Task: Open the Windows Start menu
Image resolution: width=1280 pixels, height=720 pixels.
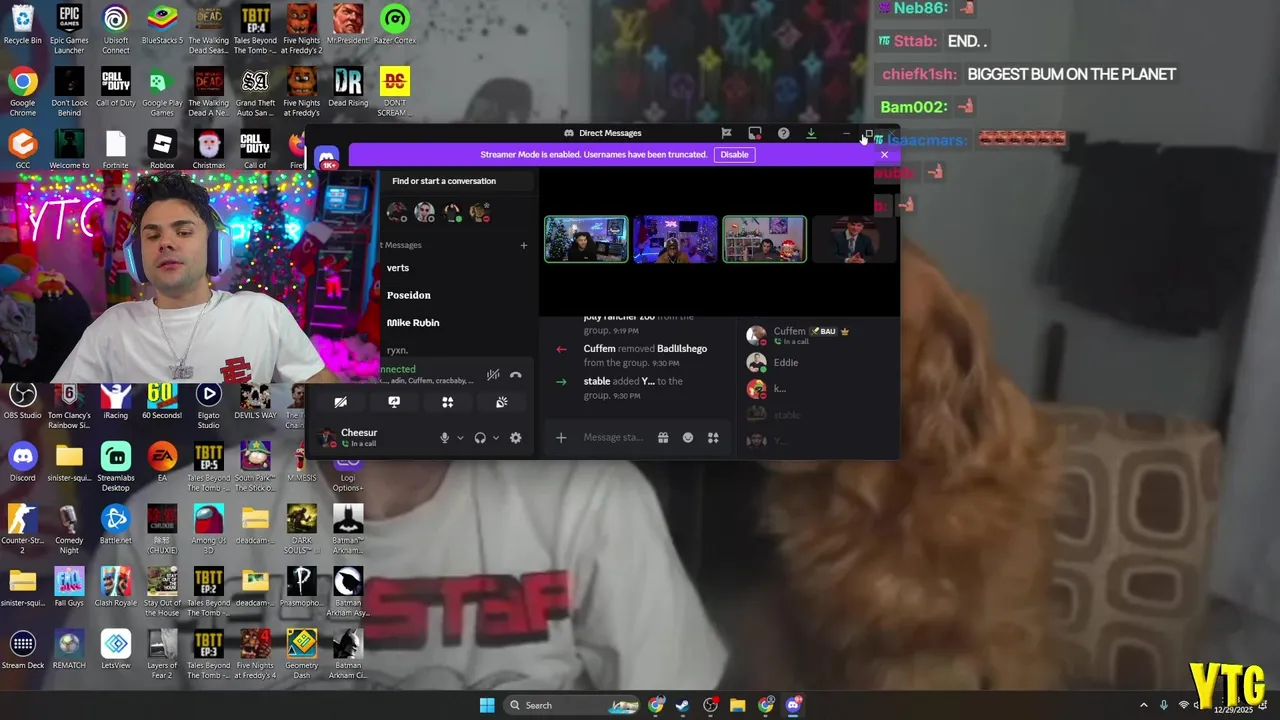Action: [x=487, y=705]
